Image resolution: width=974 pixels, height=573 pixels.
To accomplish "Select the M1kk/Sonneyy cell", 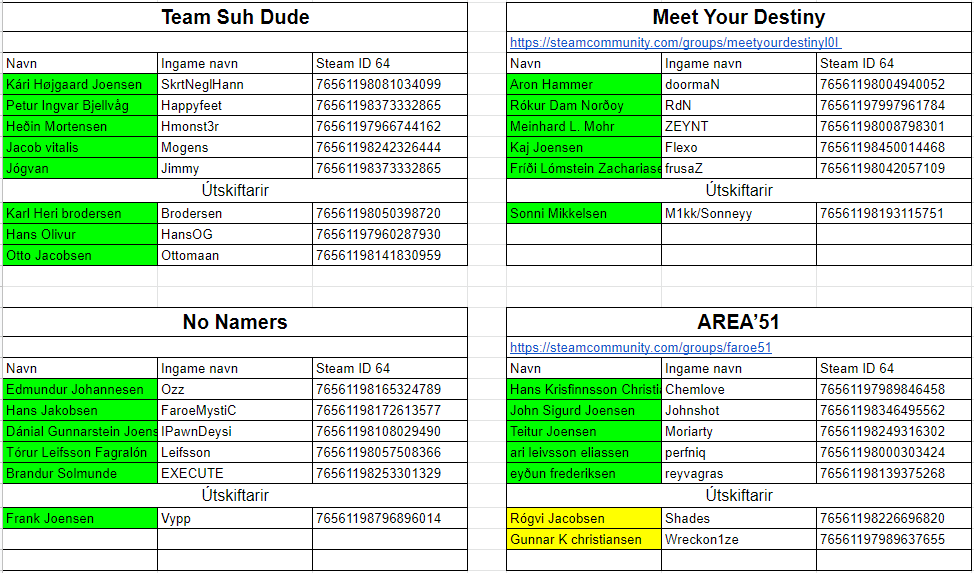I will coord(739,214).
